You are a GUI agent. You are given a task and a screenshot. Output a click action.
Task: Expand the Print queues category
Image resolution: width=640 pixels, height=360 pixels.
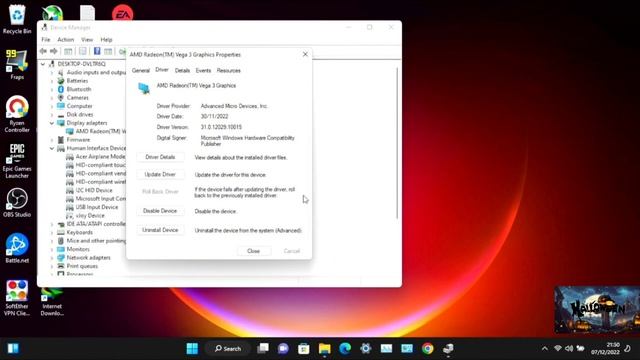[x=52, y=266]
